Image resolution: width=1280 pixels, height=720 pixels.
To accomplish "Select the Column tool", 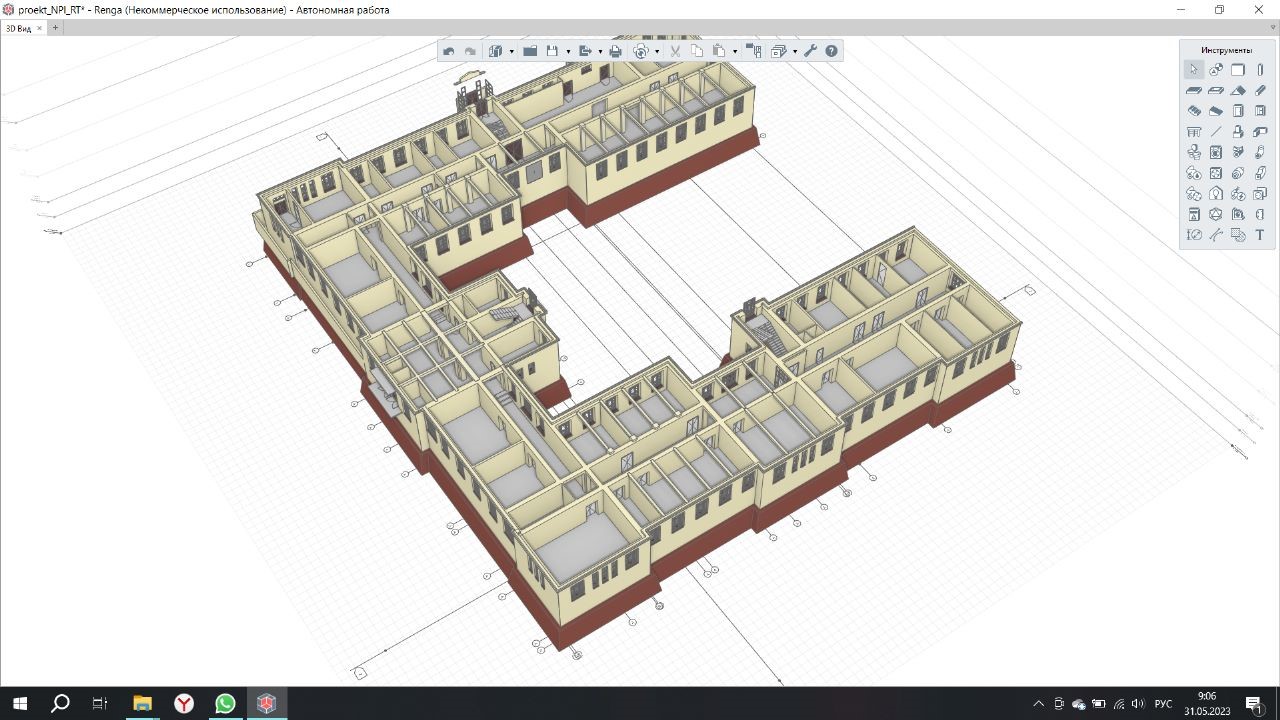I will (x=1260, y=70).
